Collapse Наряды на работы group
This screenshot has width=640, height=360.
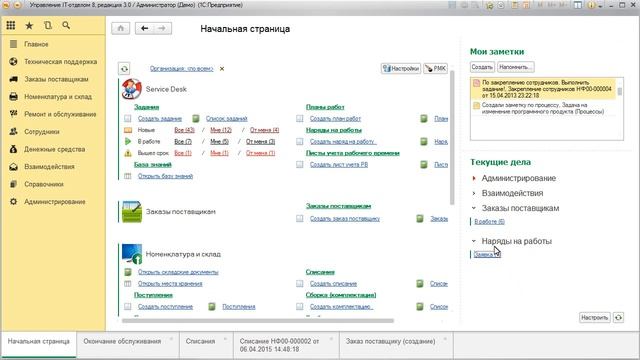pos(474,241)
